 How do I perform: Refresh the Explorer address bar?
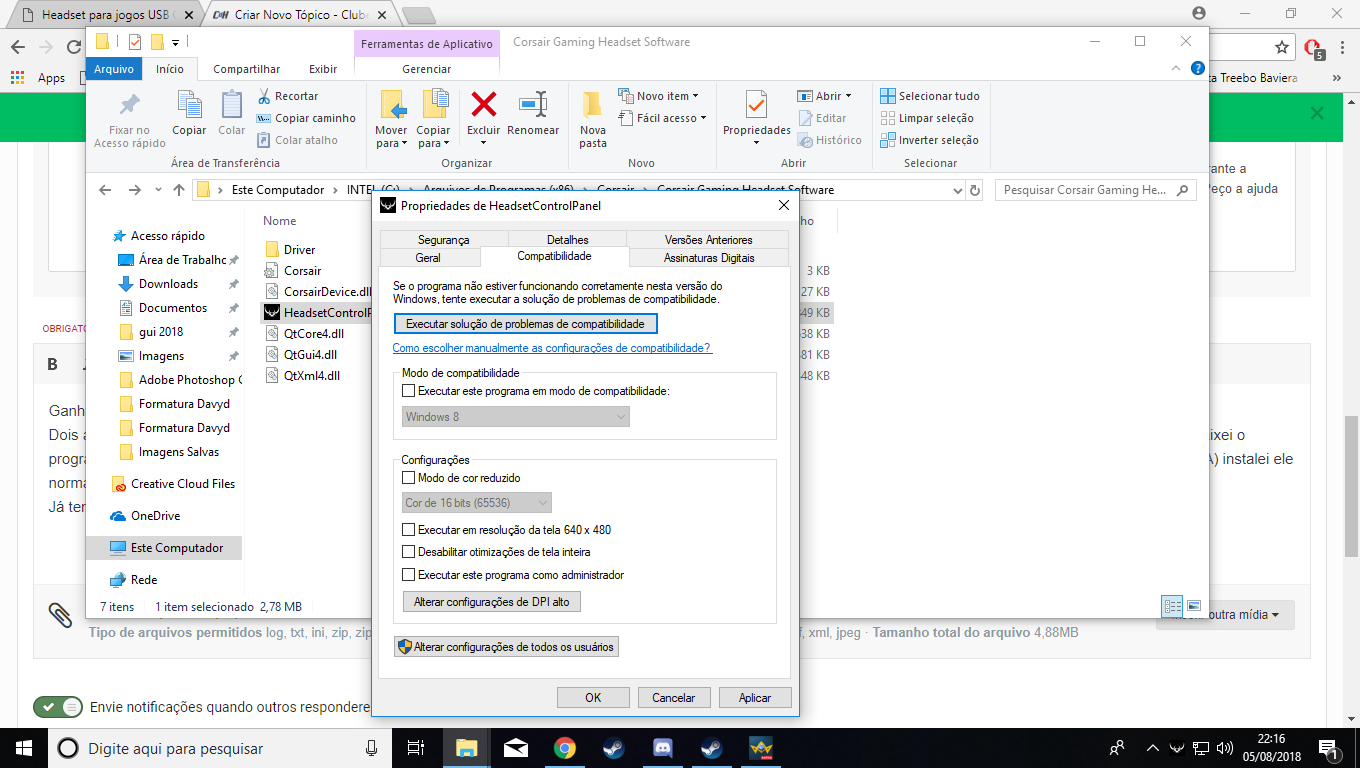(976, 190)
